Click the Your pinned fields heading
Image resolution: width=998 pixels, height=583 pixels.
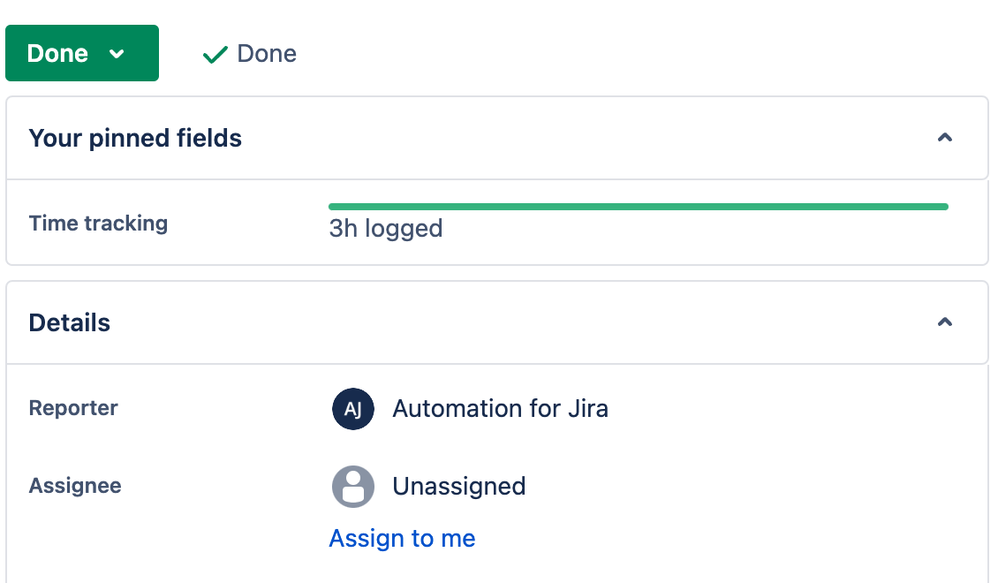[x=135, y=138]
